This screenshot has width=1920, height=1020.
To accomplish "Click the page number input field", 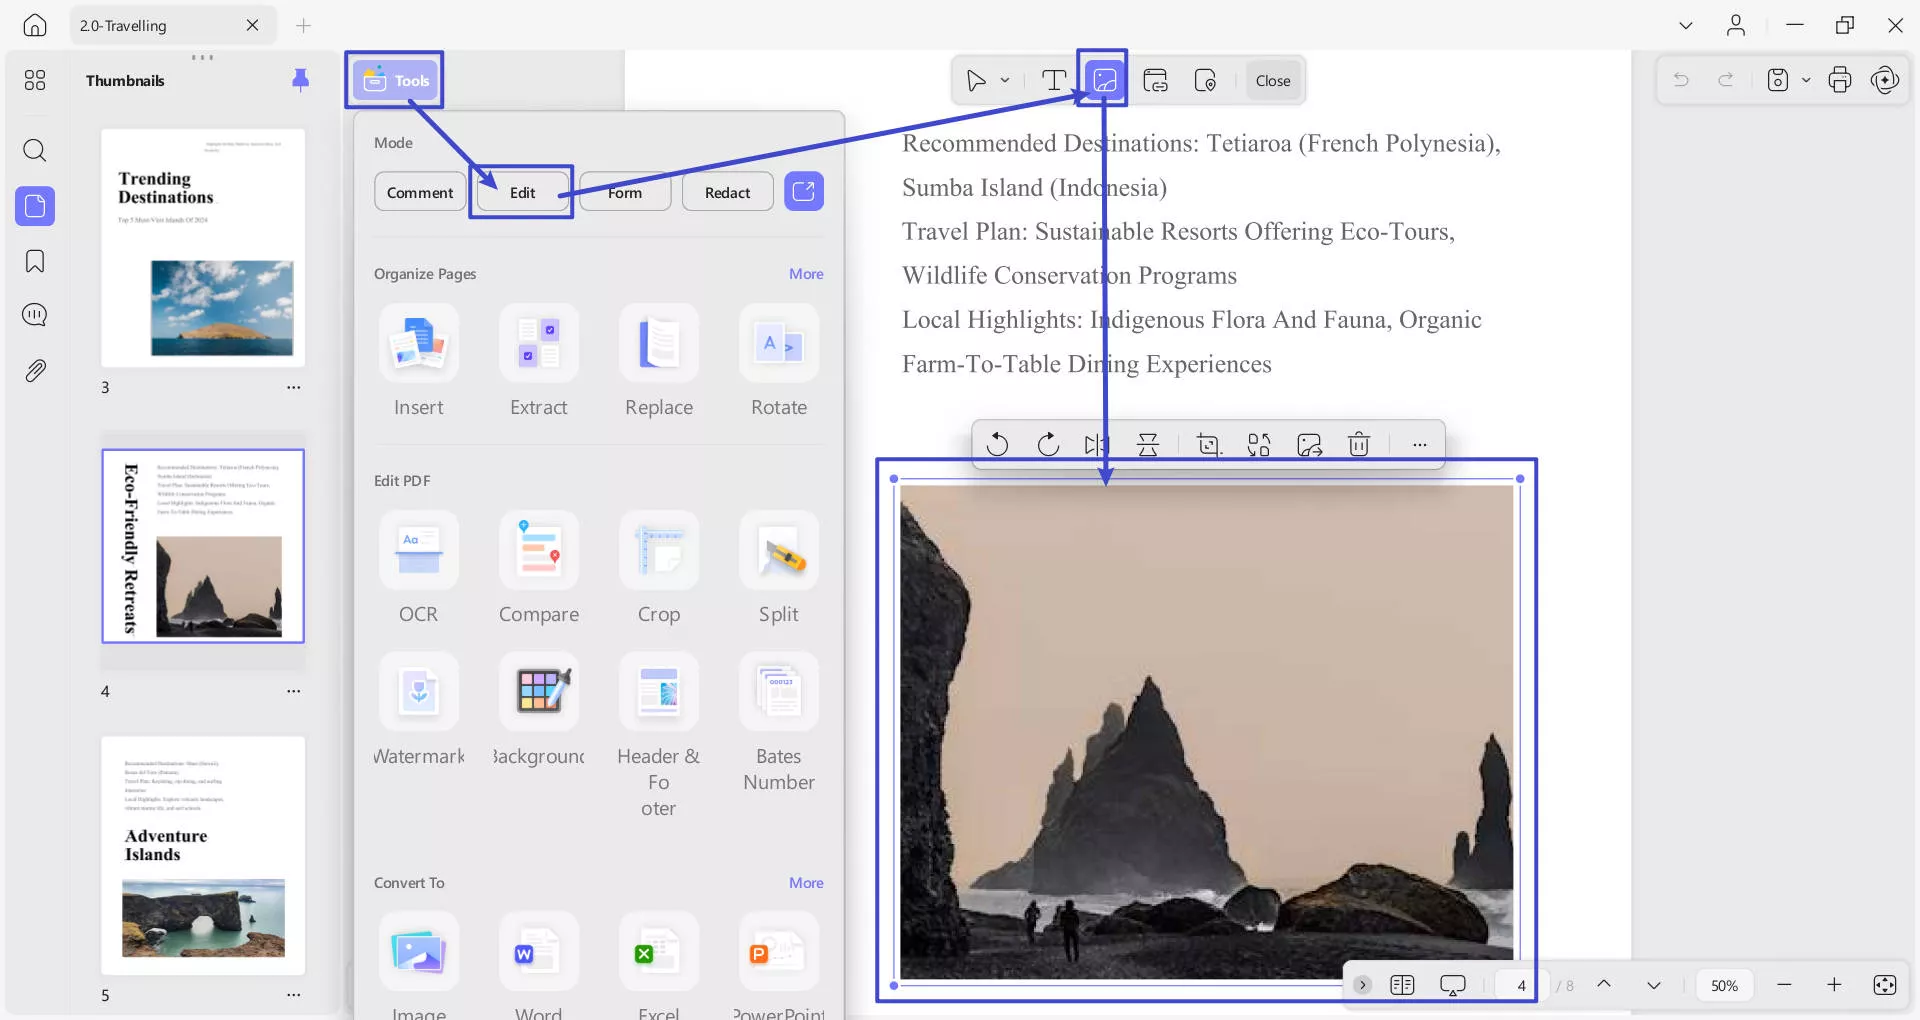I will point(1521,985).
